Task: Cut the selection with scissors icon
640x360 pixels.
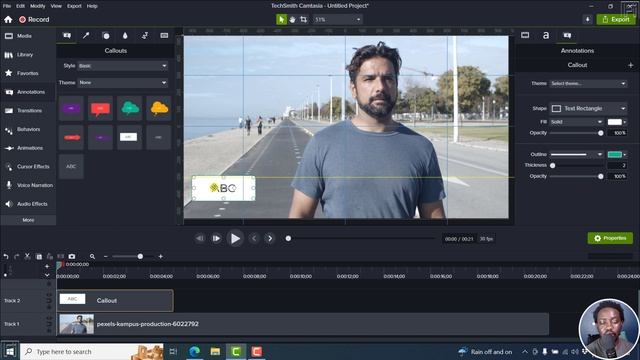Action: pos(27,257)
